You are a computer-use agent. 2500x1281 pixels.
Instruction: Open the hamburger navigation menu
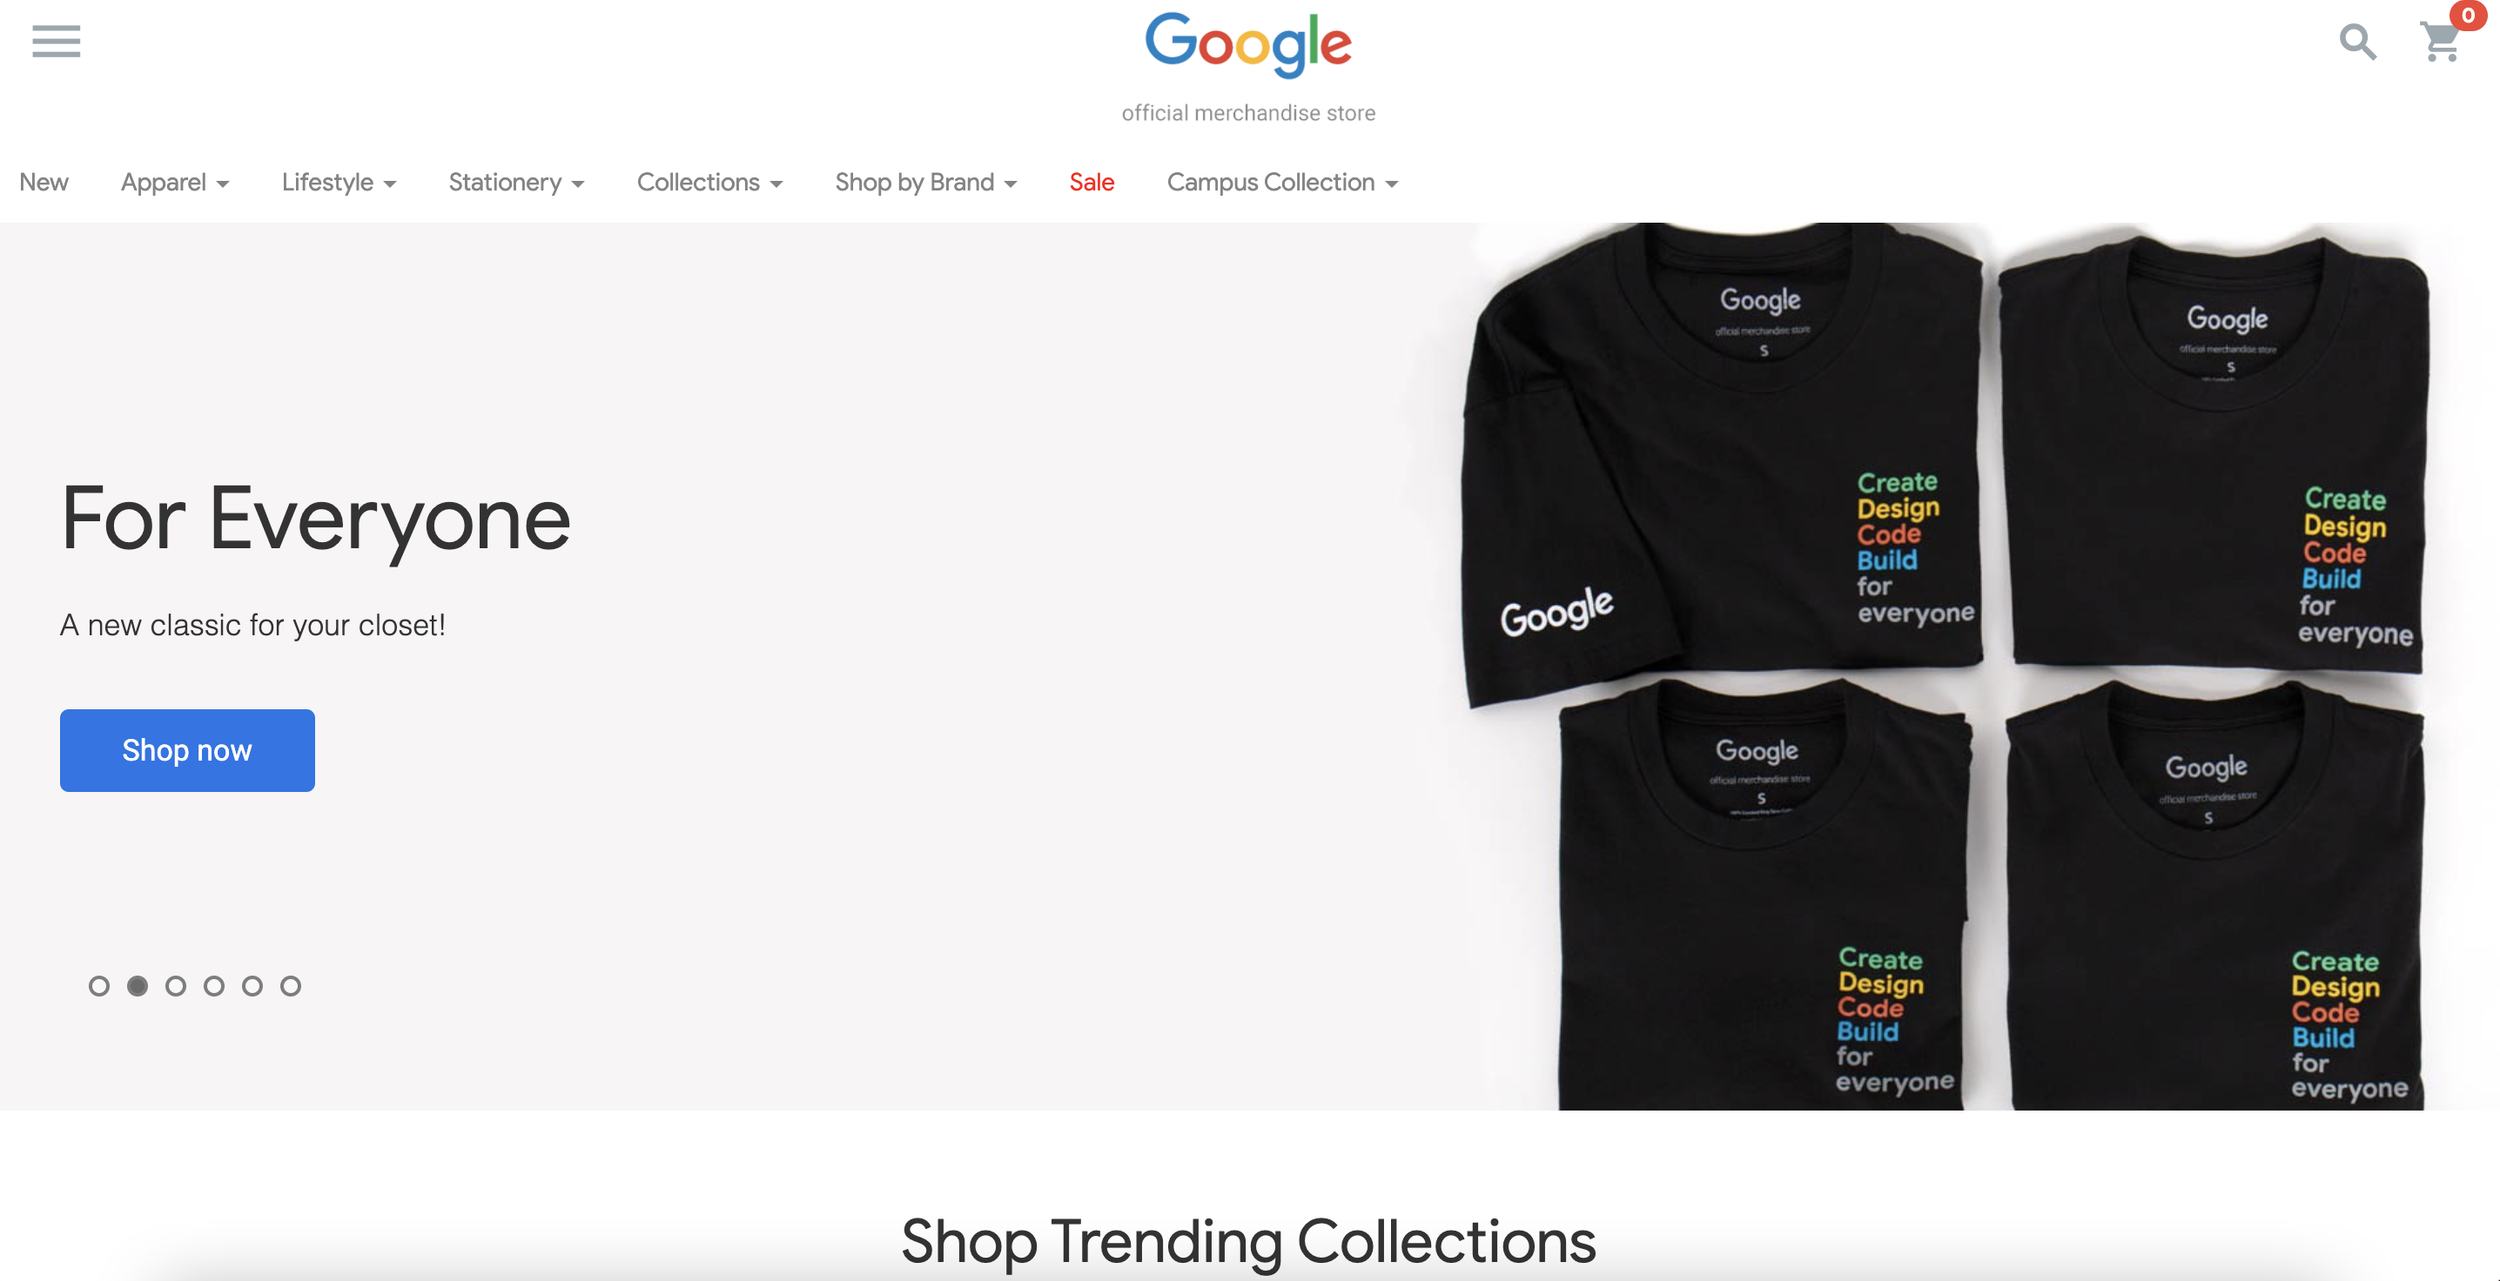pyautogui.click(x=56, y=41)
